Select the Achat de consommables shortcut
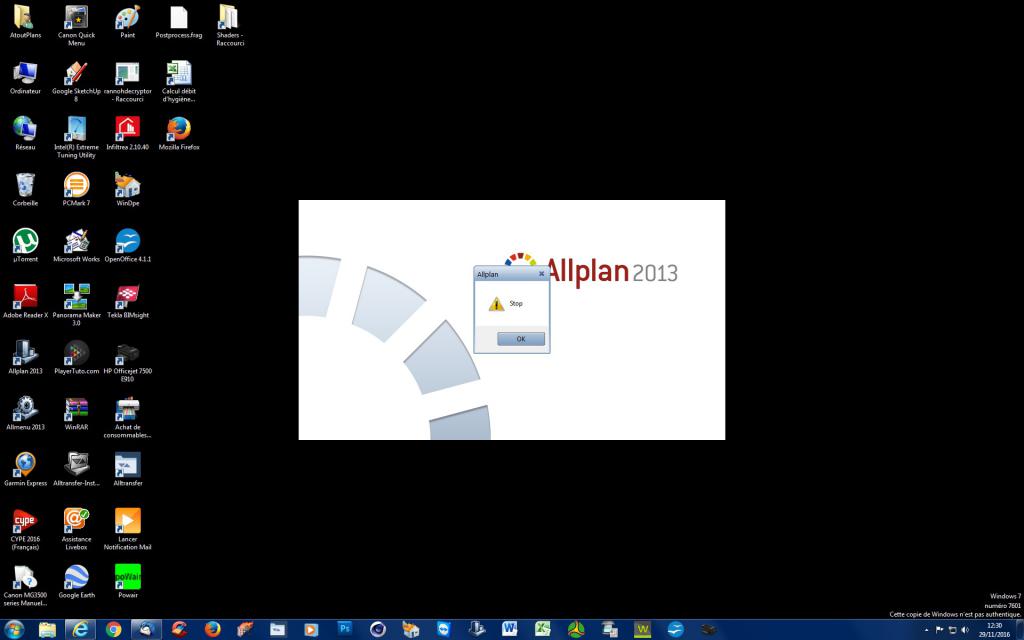Viewport: 1024px width, 640px height. tap(127, 418)
